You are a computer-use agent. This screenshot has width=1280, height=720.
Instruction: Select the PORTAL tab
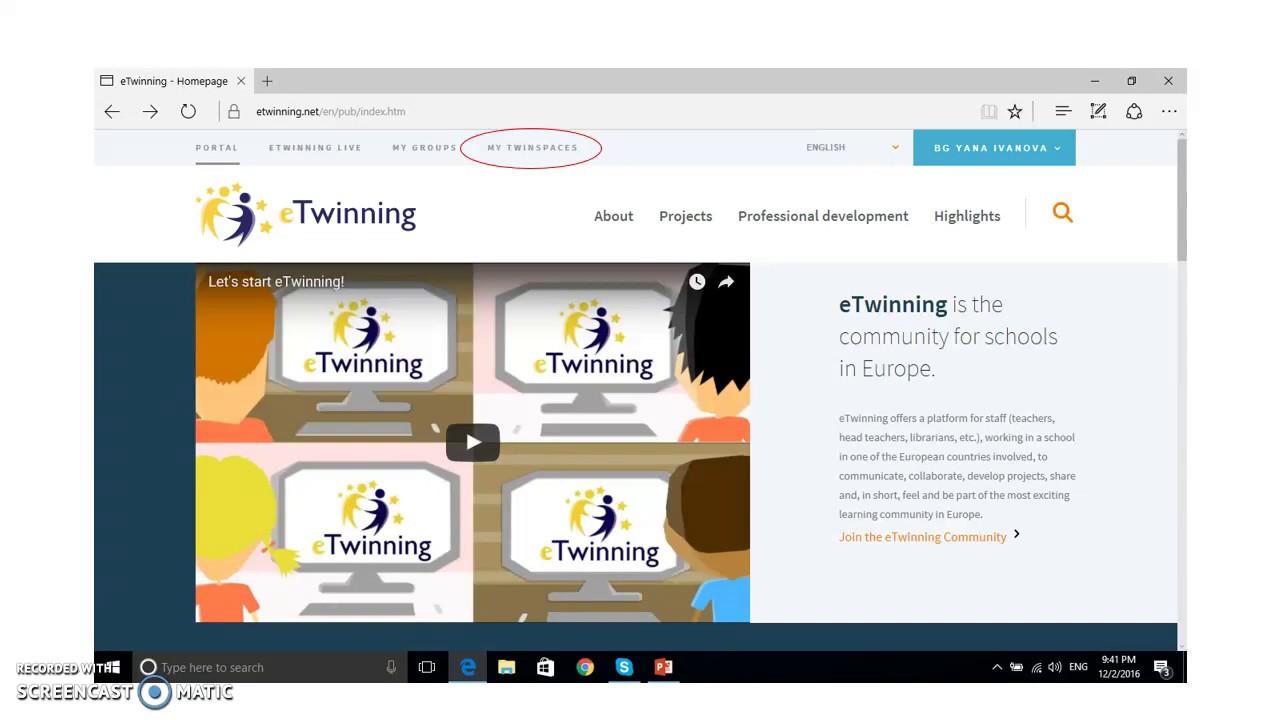tap(217, 148)
